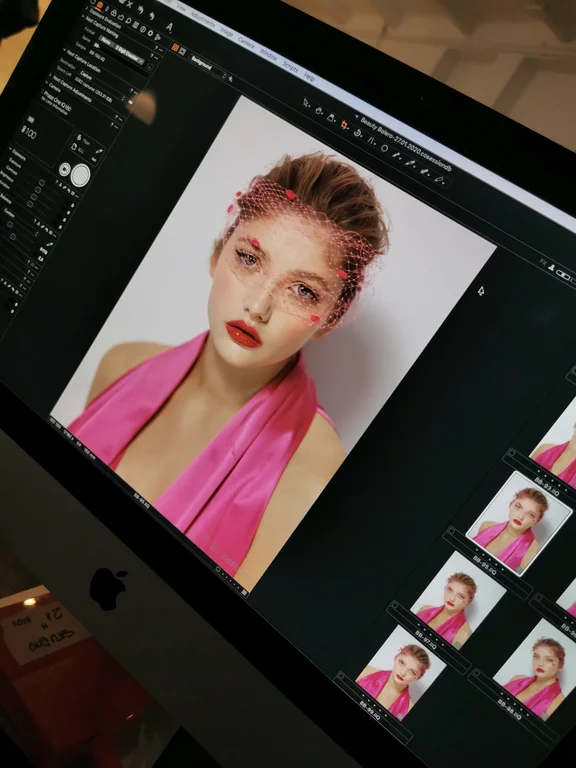This screenshot has width=576, height=768.
Task: Collapse the Camera panel
Action: (x=47, y=82)
